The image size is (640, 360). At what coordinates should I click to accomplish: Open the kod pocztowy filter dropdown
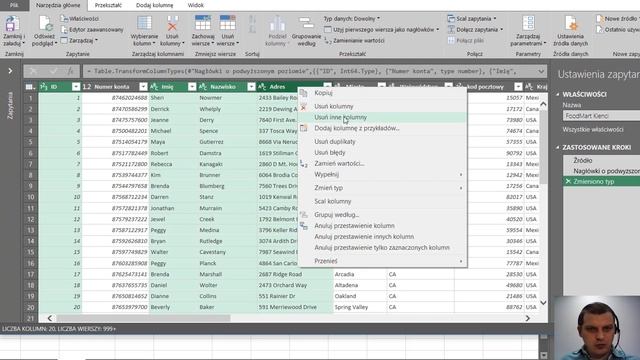[518, 87]
